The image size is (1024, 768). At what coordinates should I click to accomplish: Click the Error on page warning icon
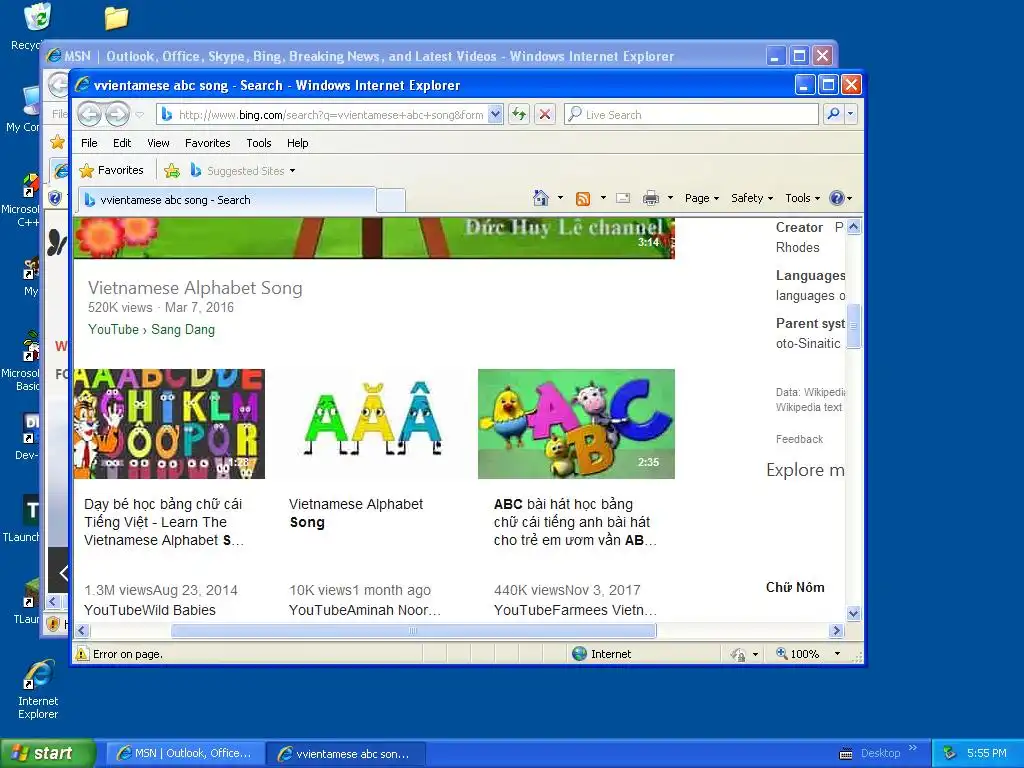pyautogui.click(x=82, y=654)
